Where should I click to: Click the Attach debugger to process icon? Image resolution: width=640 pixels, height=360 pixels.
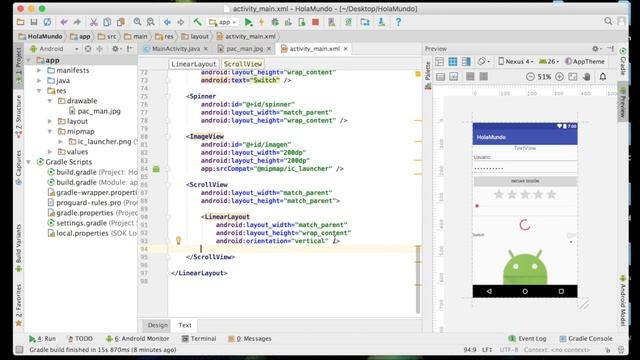tap(302, 22)
